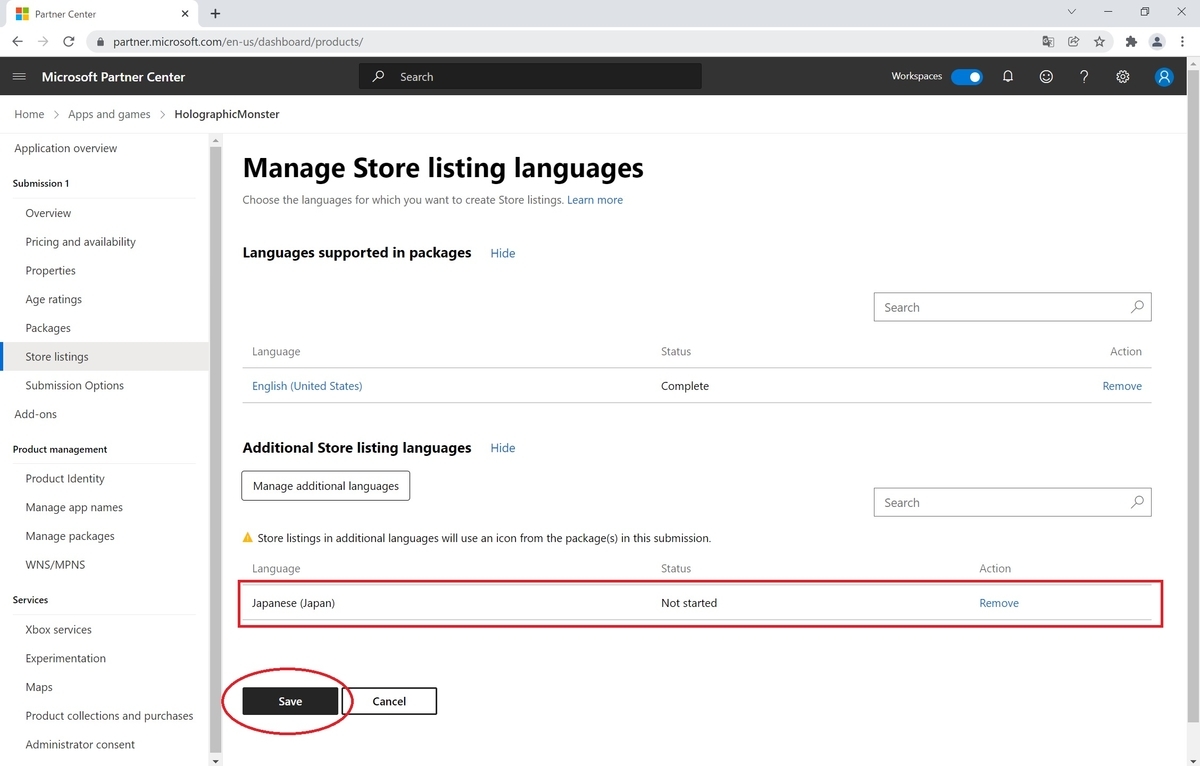Open Manage packages
Viewport: 1200px width, 766px height.
click(70, 536)
